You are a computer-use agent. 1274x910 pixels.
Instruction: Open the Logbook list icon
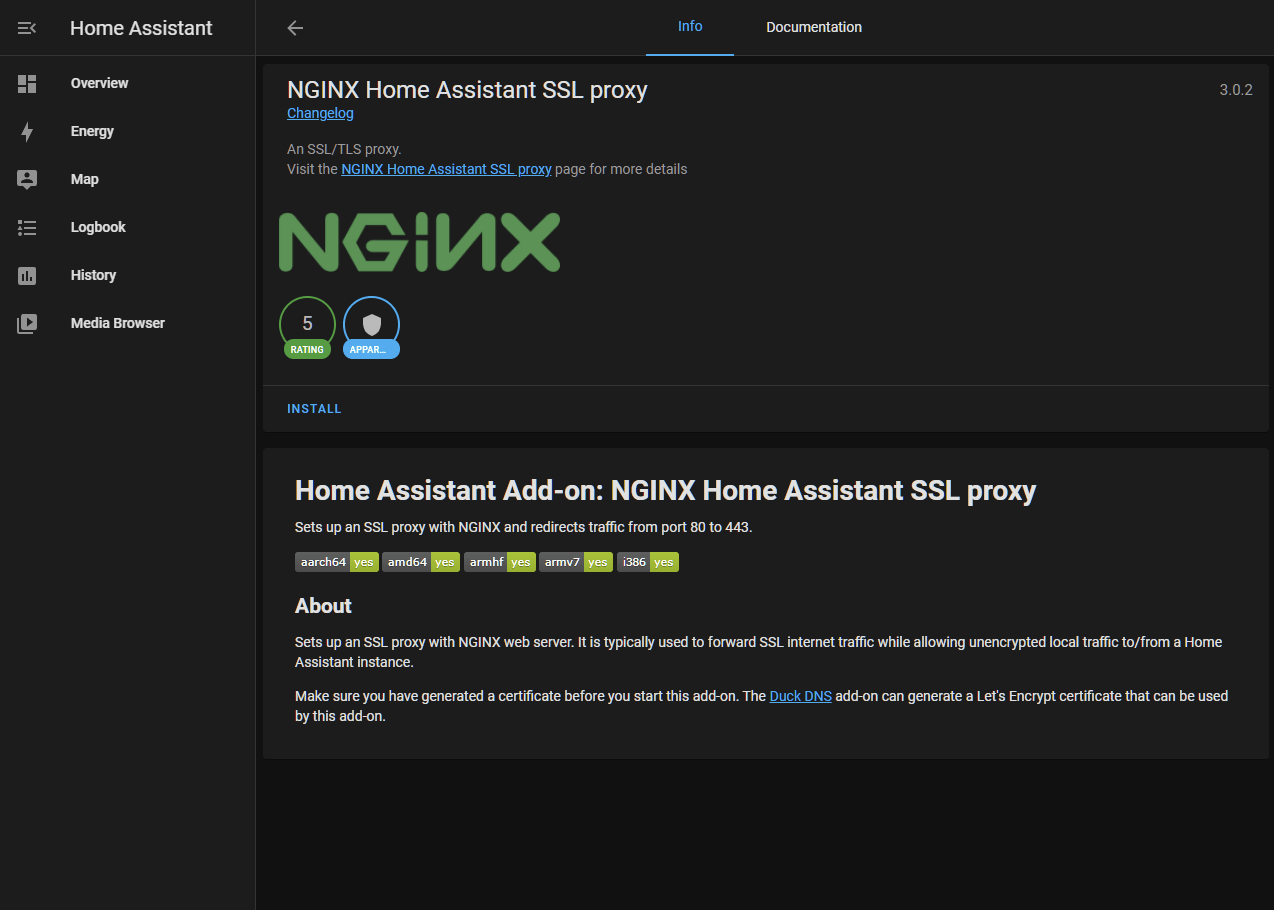tap(27, 227)
